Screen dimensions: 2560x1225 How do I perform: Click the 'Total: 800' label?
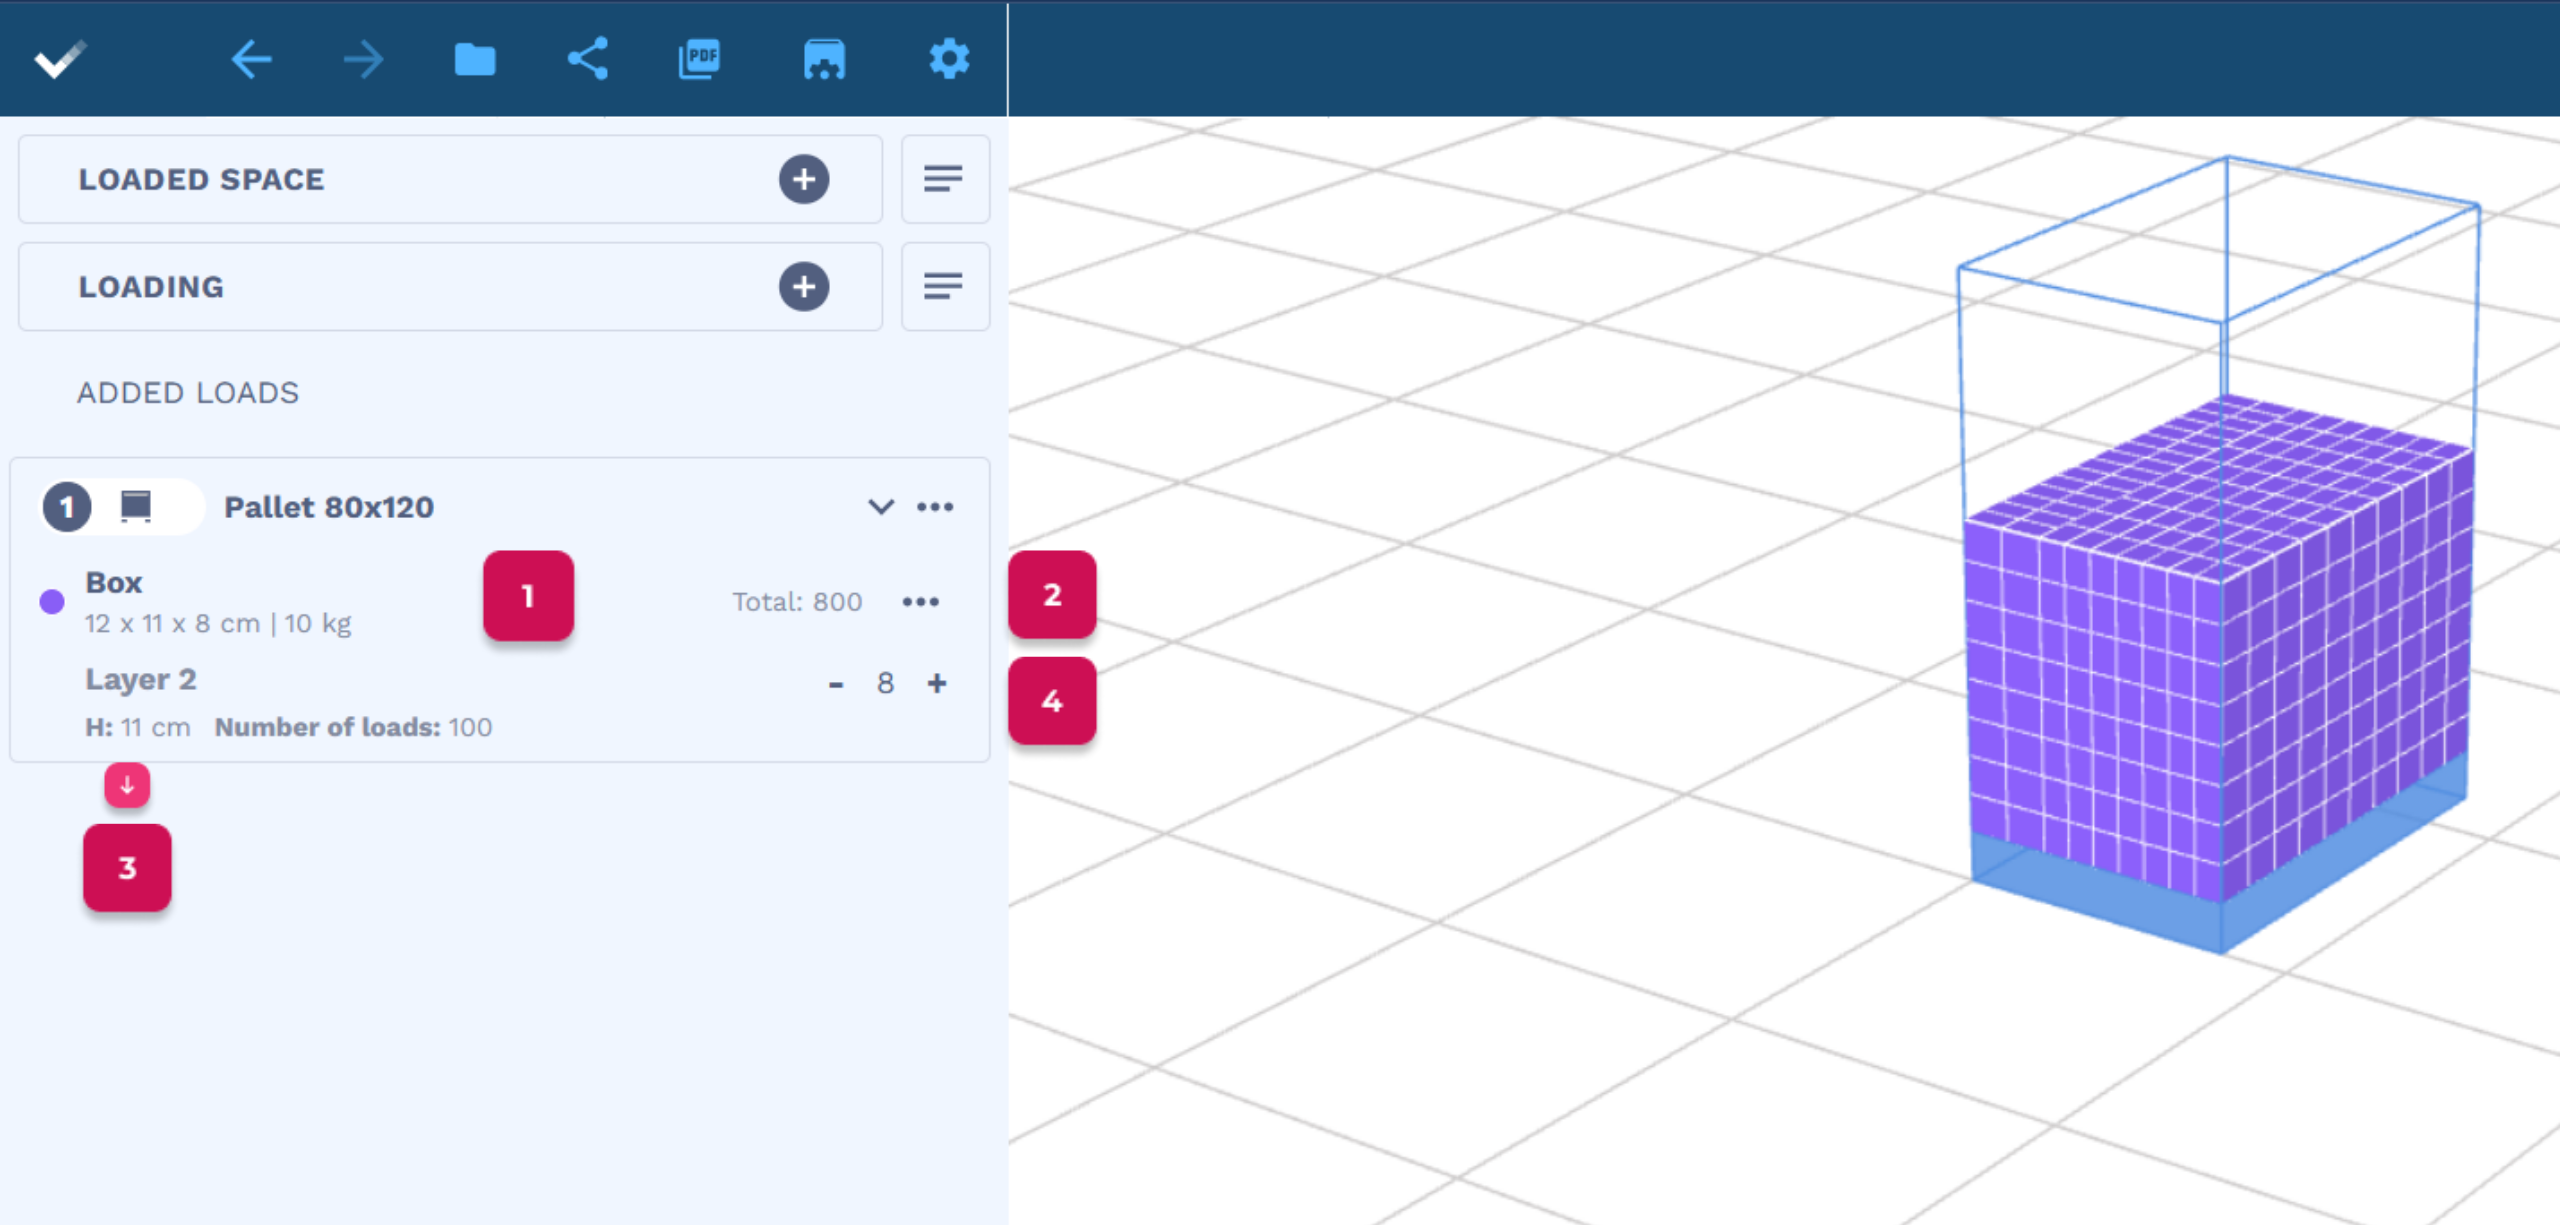tap(797, 601)
